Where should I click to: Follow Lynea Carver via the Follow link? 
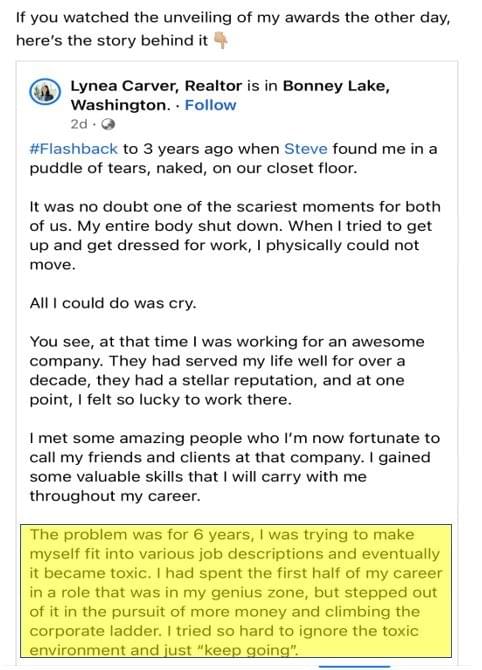click(210, 105)
